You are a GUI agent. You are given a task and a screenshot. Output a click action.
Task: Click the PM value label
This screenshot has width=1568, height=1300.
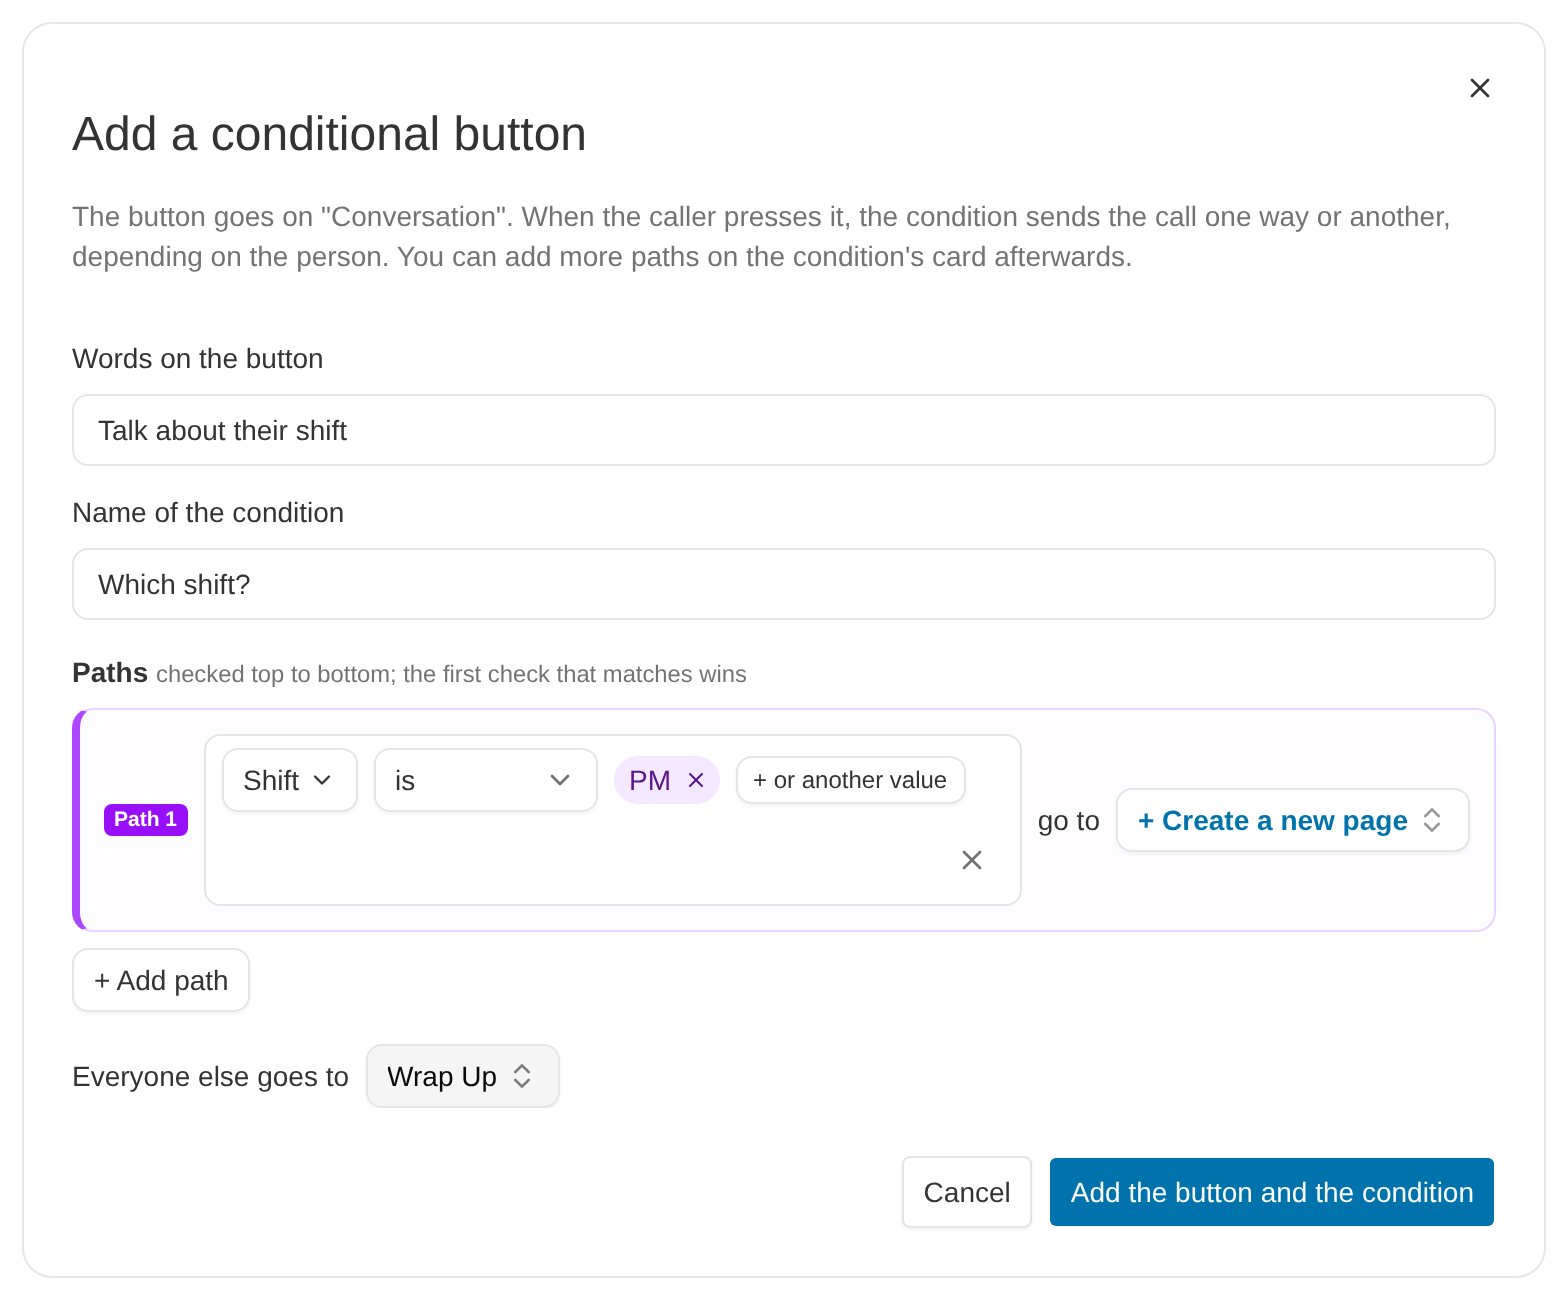pos(650,780)
